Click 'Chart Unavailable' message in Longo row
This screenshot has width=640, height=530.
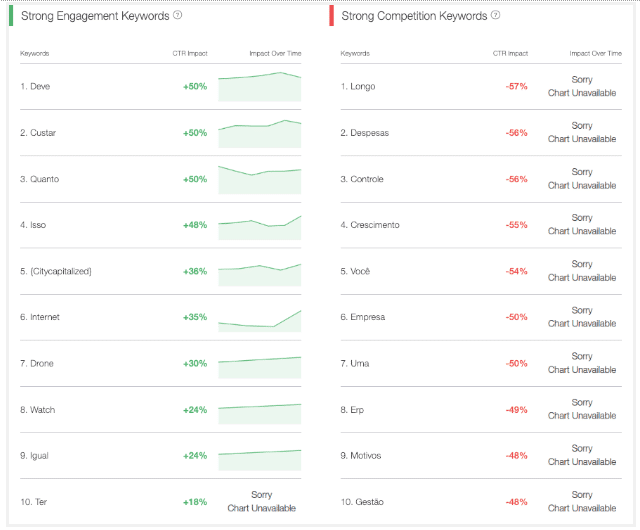pos(582,93)
